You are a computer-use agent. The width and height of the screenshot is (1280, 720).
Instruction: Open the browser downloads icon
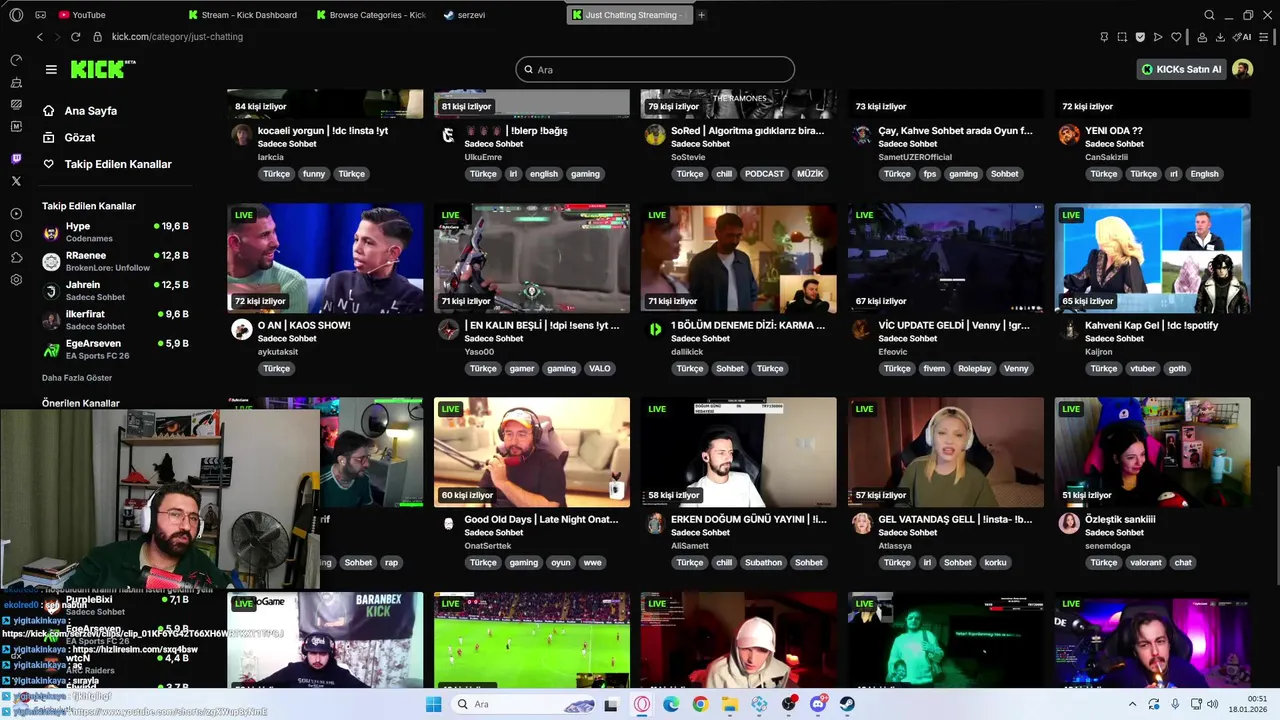point(1220,37)
